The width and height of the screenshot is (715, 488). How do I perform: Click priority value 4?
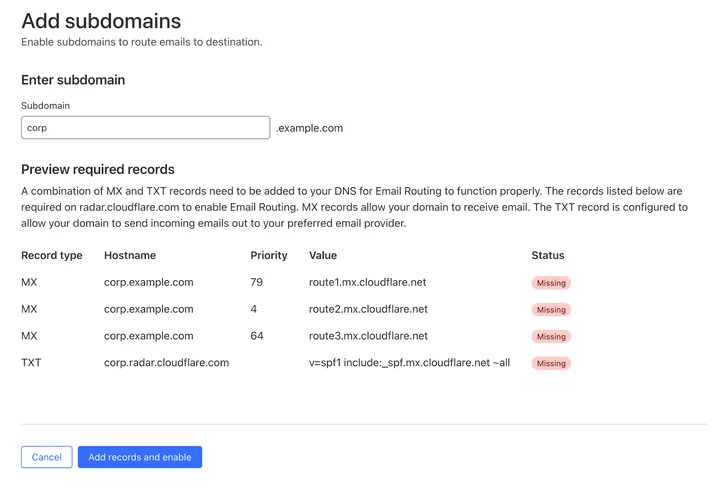pyautogui.click(x=254, y=309)
